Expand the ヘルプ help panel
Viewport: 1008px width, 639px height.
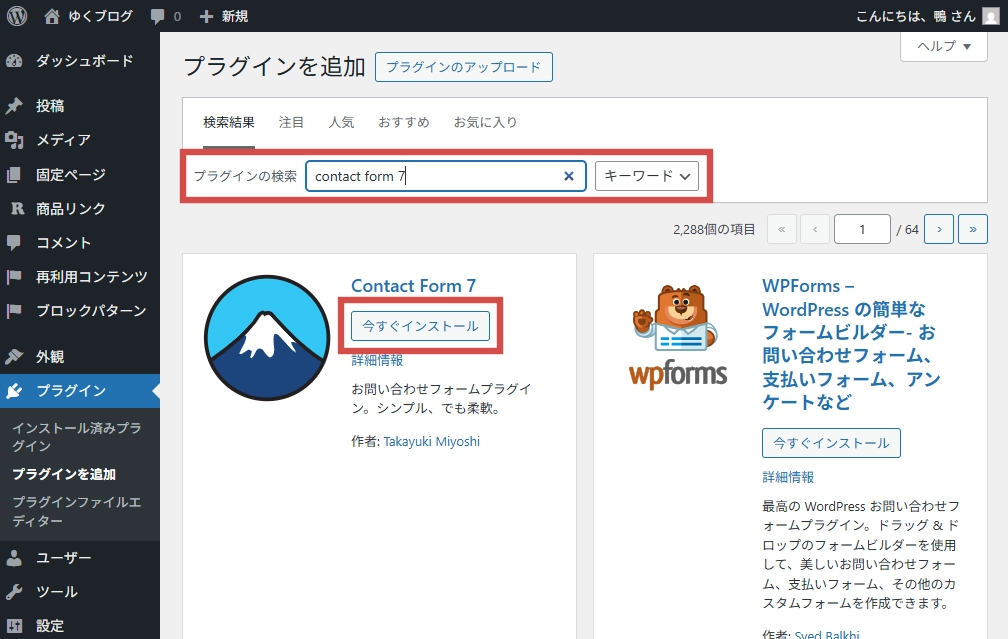coord(944,46)
